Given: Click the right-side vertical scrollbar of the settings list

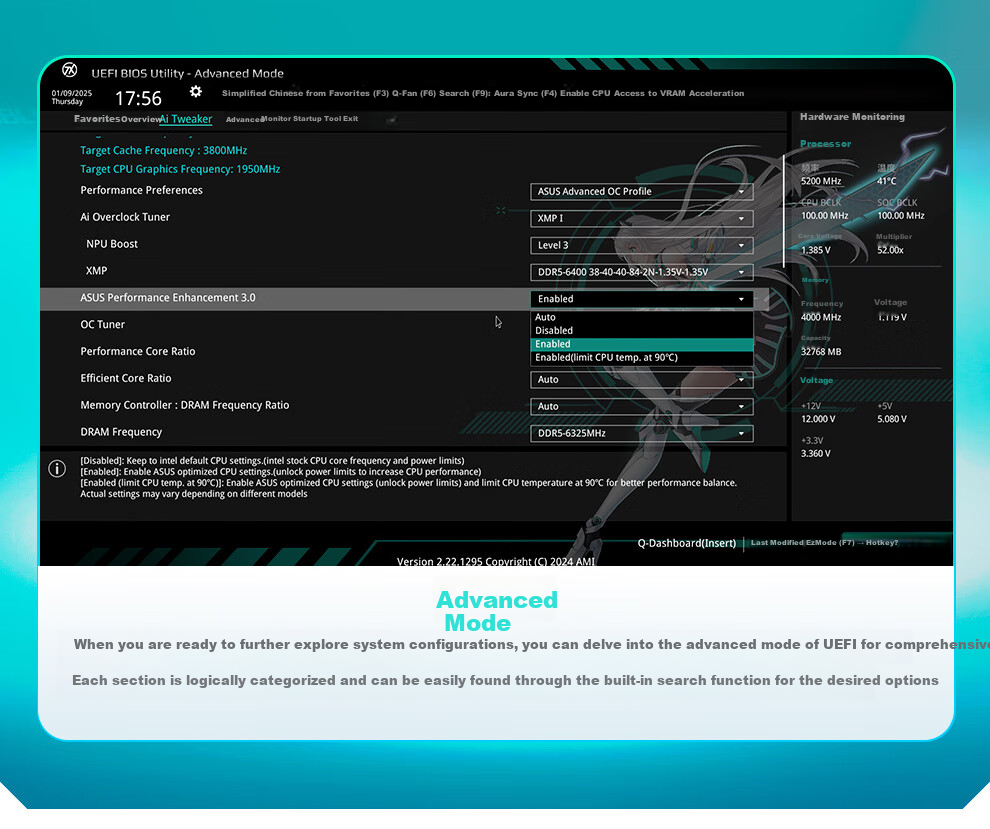Looking at the screenshot, I should [784, 210].
